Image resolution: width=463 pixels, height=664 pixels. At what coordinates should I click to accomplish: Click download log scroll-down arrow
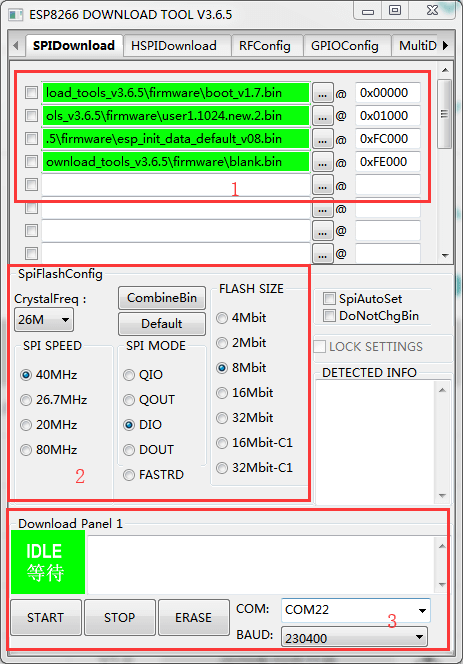pyautogui.click(x=443, y=584)
